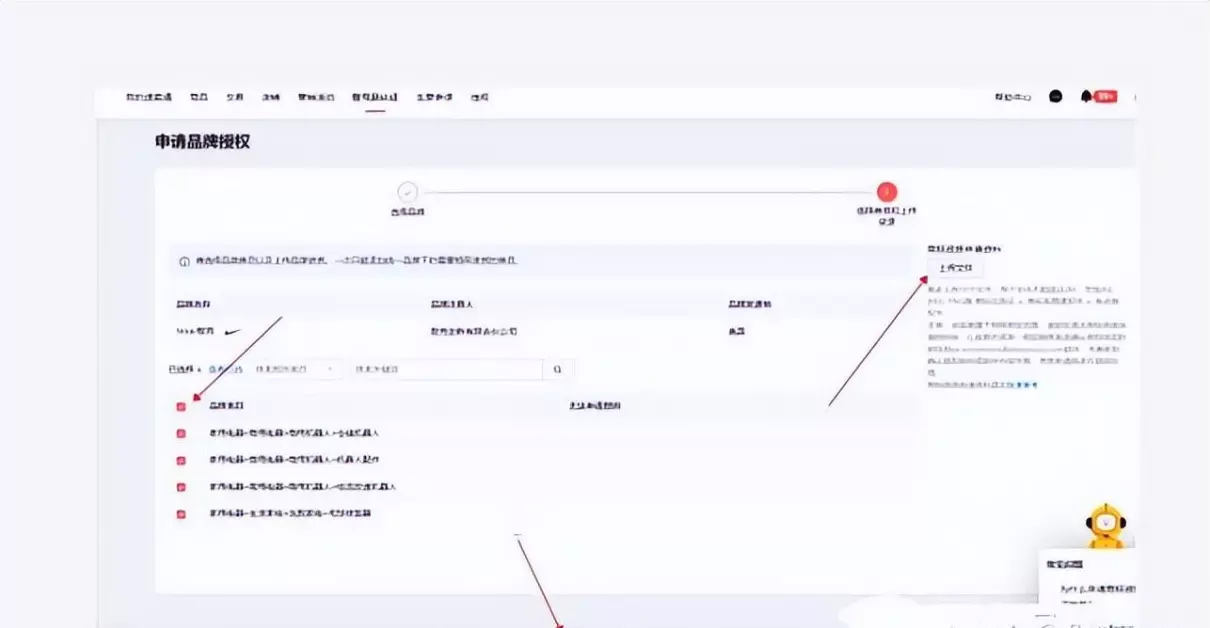This screenshot has height=628, width=1210.
Task: Uncheck the last category row checkbox
Action: tap(181, 514)
